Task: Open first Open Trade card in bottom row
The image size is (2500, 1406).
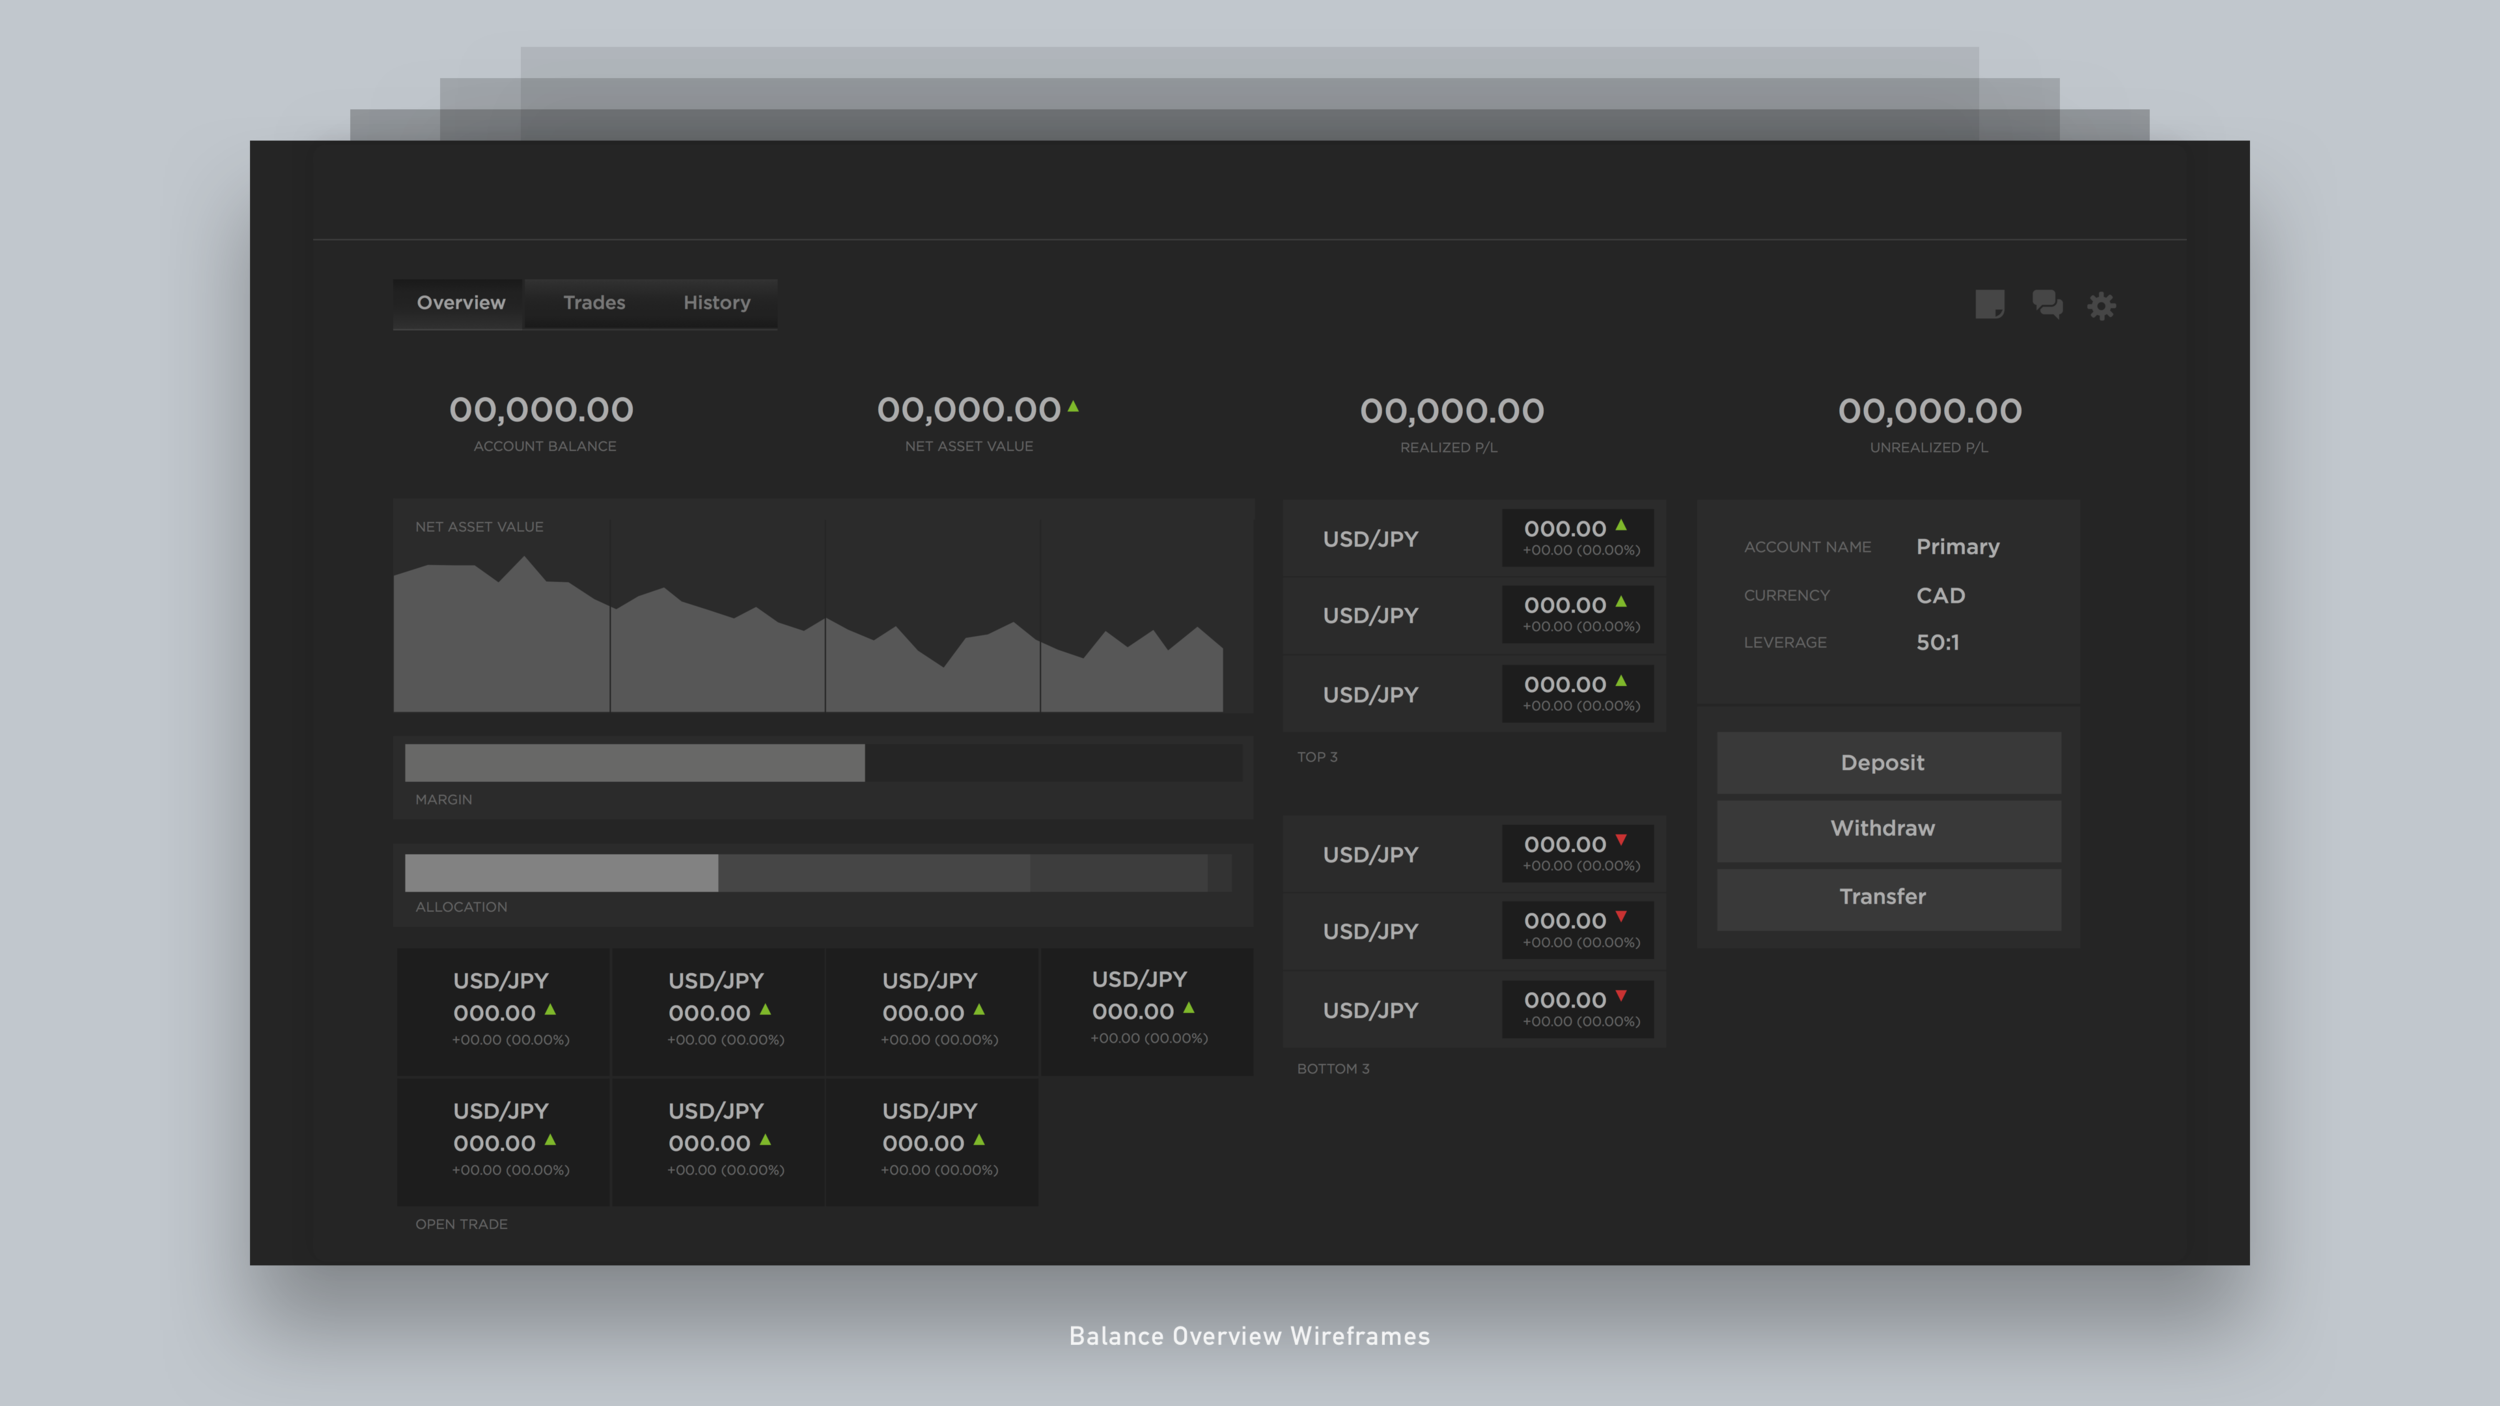Action: coord(503,1141)
